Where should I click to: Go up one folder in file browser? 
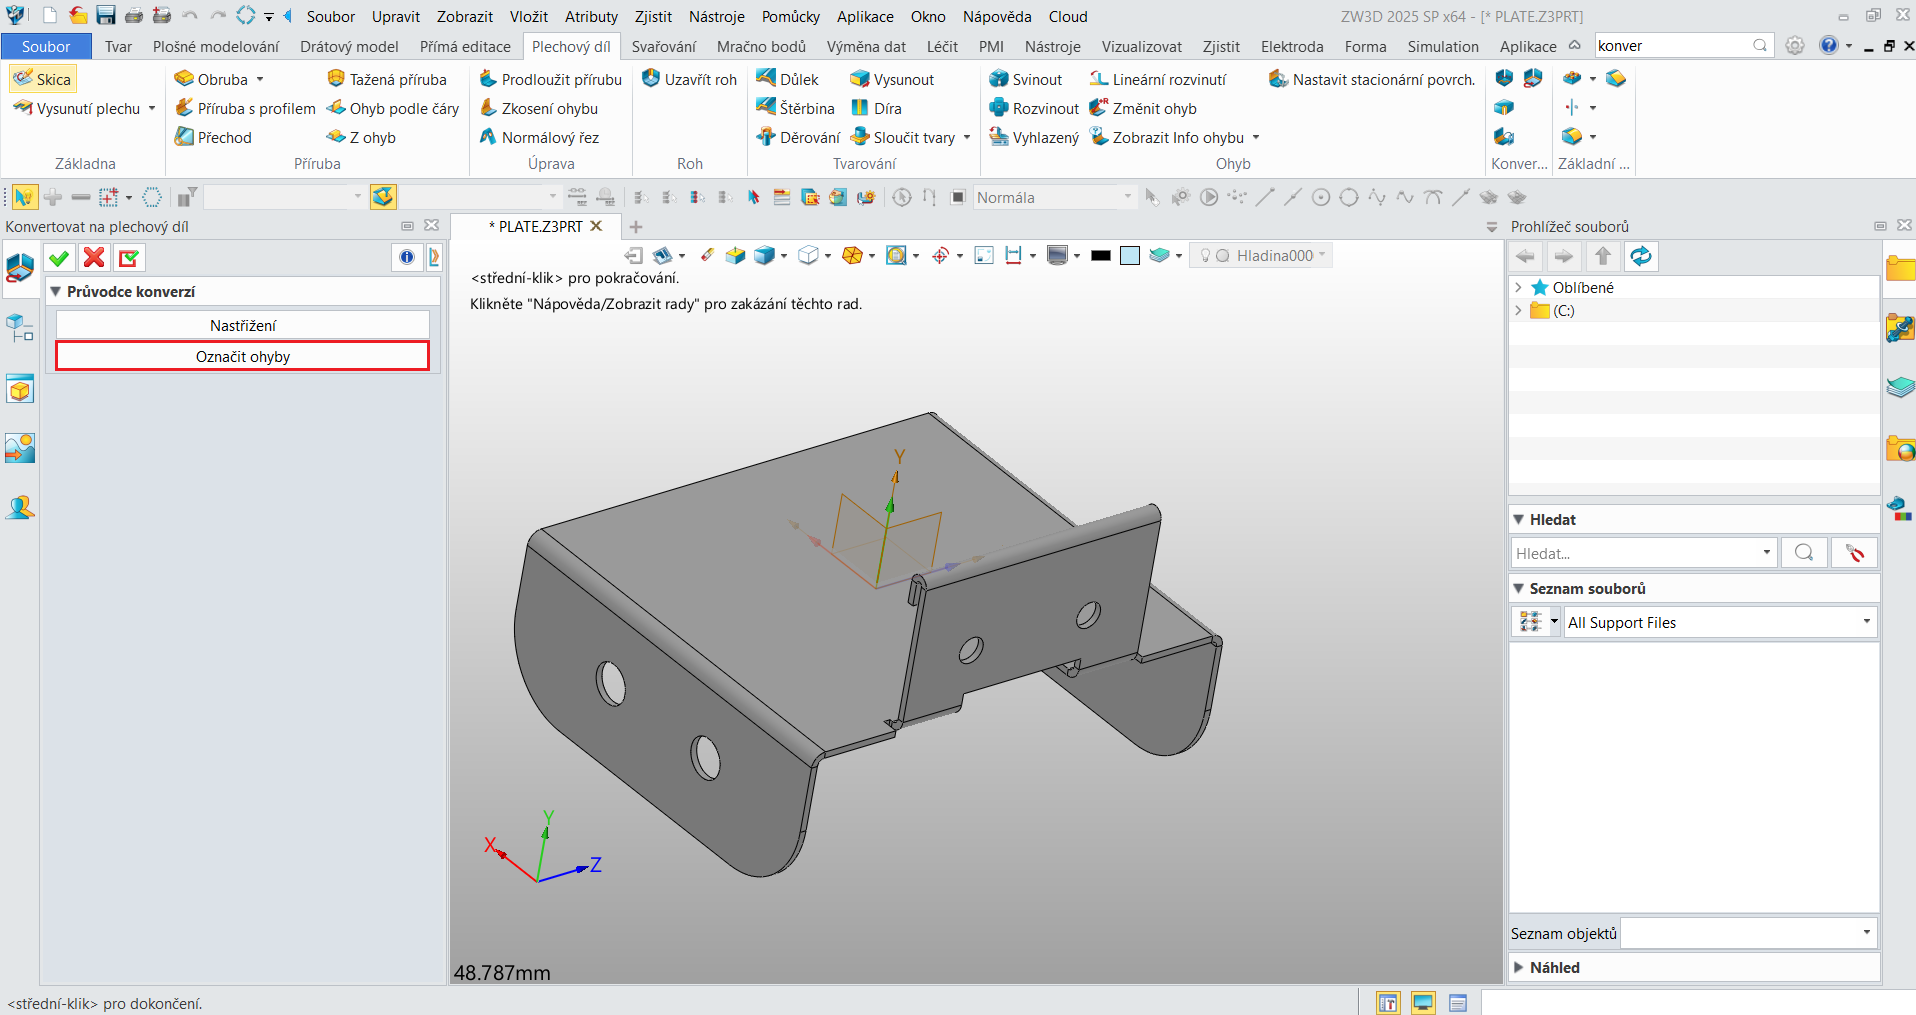click(1603, 257)
